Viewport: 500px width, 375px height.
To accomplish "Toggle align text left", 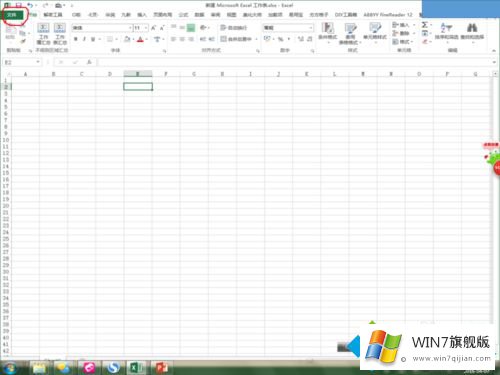I will [x=173, y=39].
